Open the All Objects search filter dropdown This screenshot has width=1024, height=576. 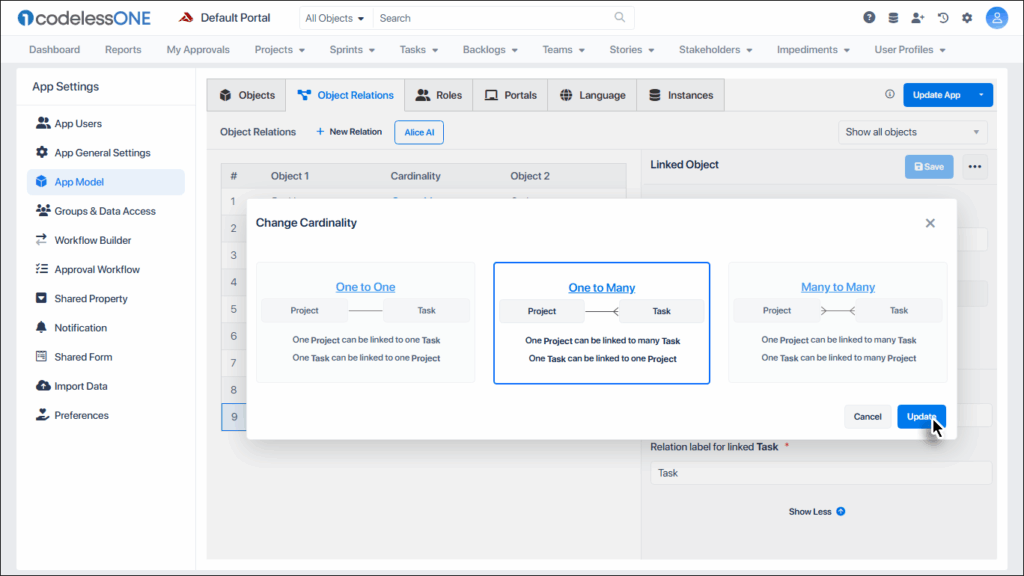click(335, 18)
